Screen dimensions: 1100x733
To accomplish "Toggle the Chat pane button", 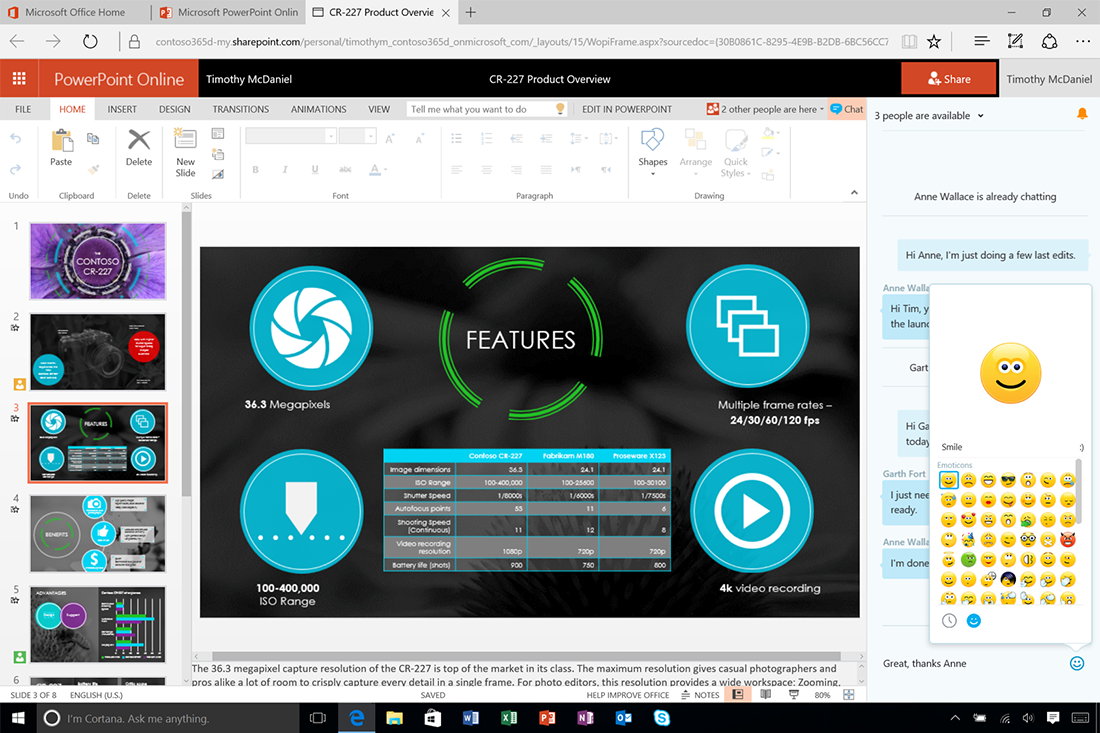I will (846, 109).
